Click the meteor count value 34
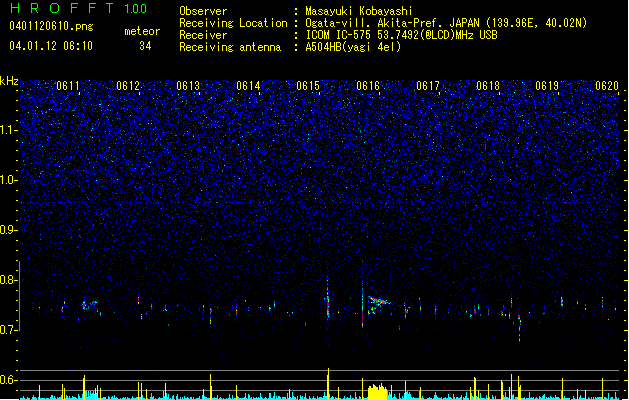The image size is (629, 400). point(145,46)
